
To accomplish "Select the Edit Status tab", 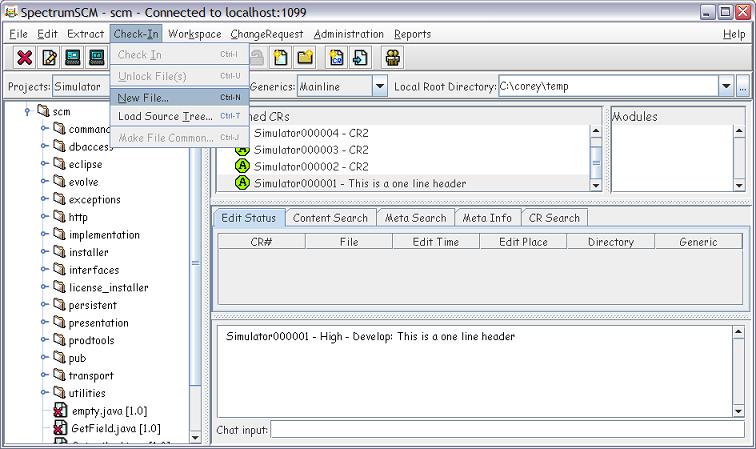I will [249, 218].
